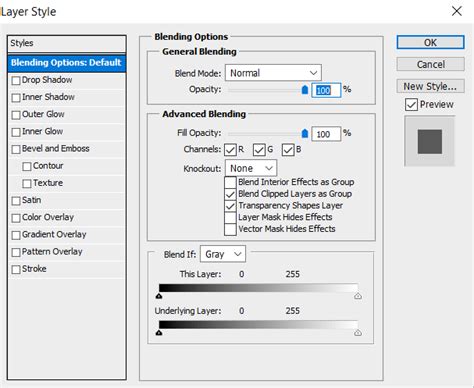Image resolution: width=474 pixels, height=388 pixels.
Task: Close the Layer Style dialog
Action: pyautogui.click(x=457, y=11)
